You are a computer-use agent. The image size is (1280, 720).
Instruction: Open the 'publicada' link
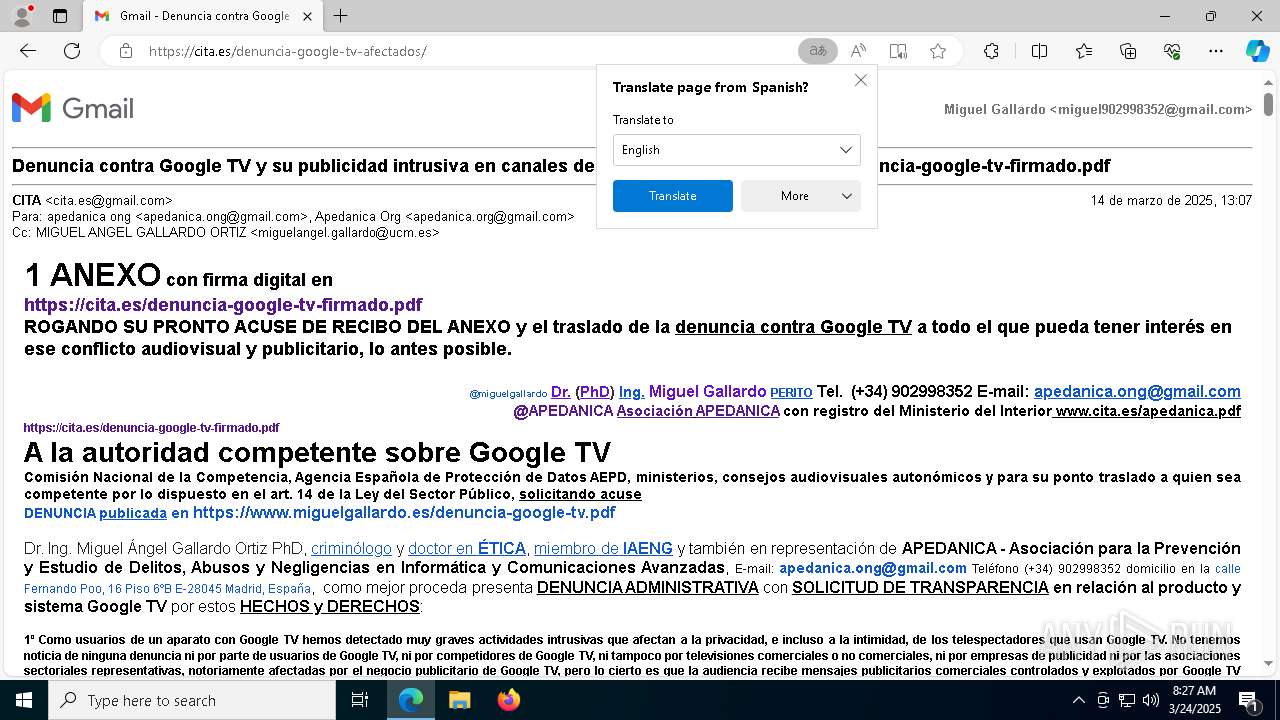(x=133, y=513)
